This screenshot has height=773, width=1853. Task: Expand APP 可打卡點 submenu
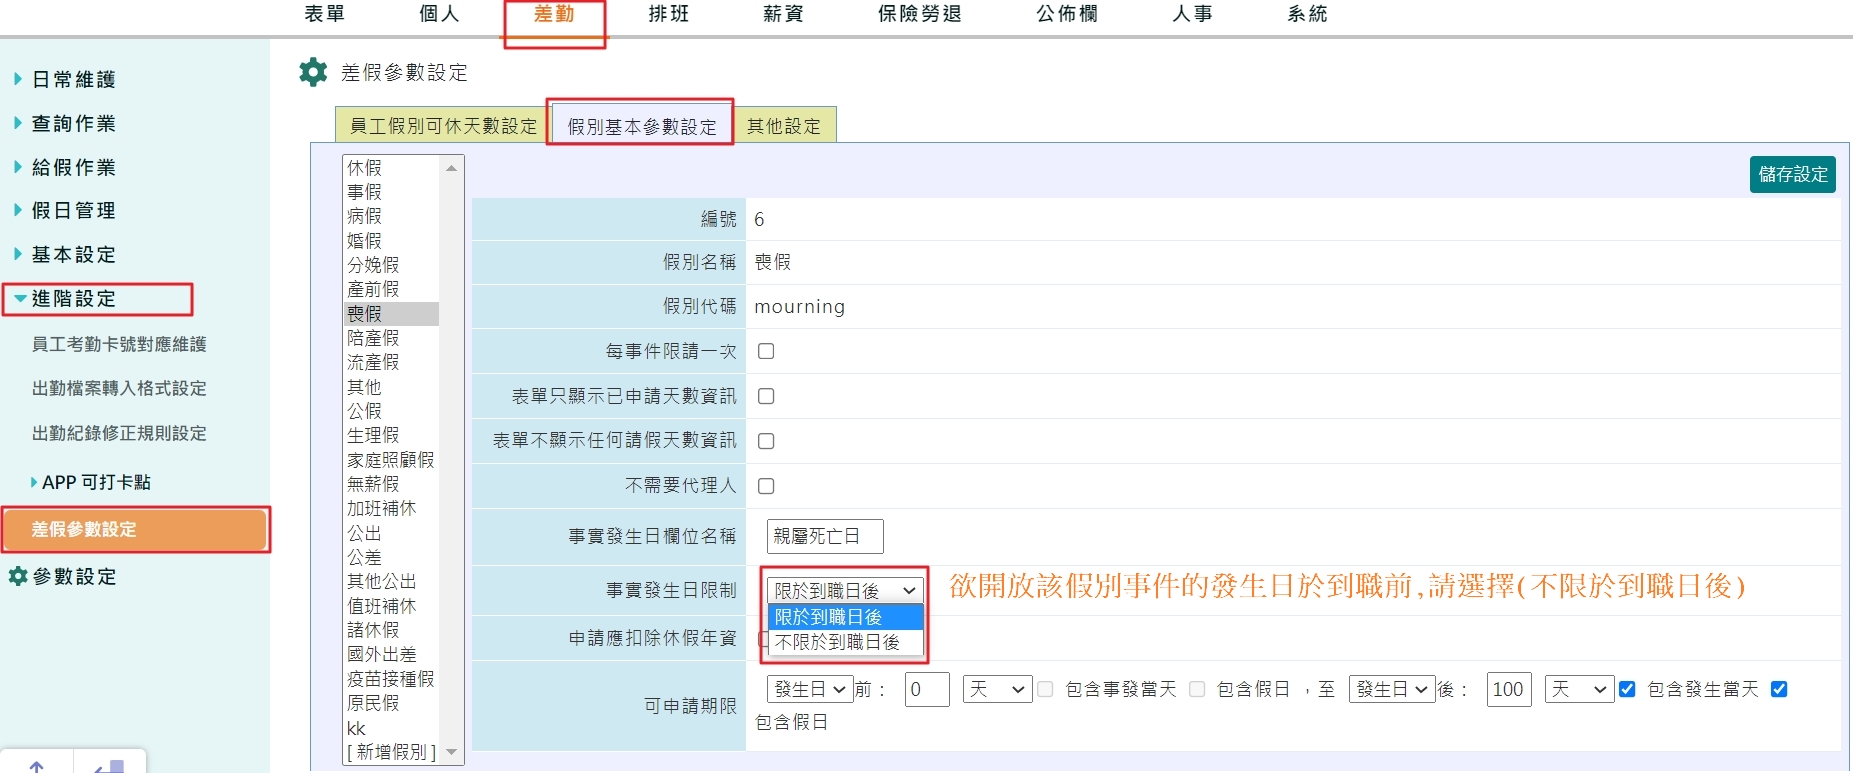click(95, 482)
